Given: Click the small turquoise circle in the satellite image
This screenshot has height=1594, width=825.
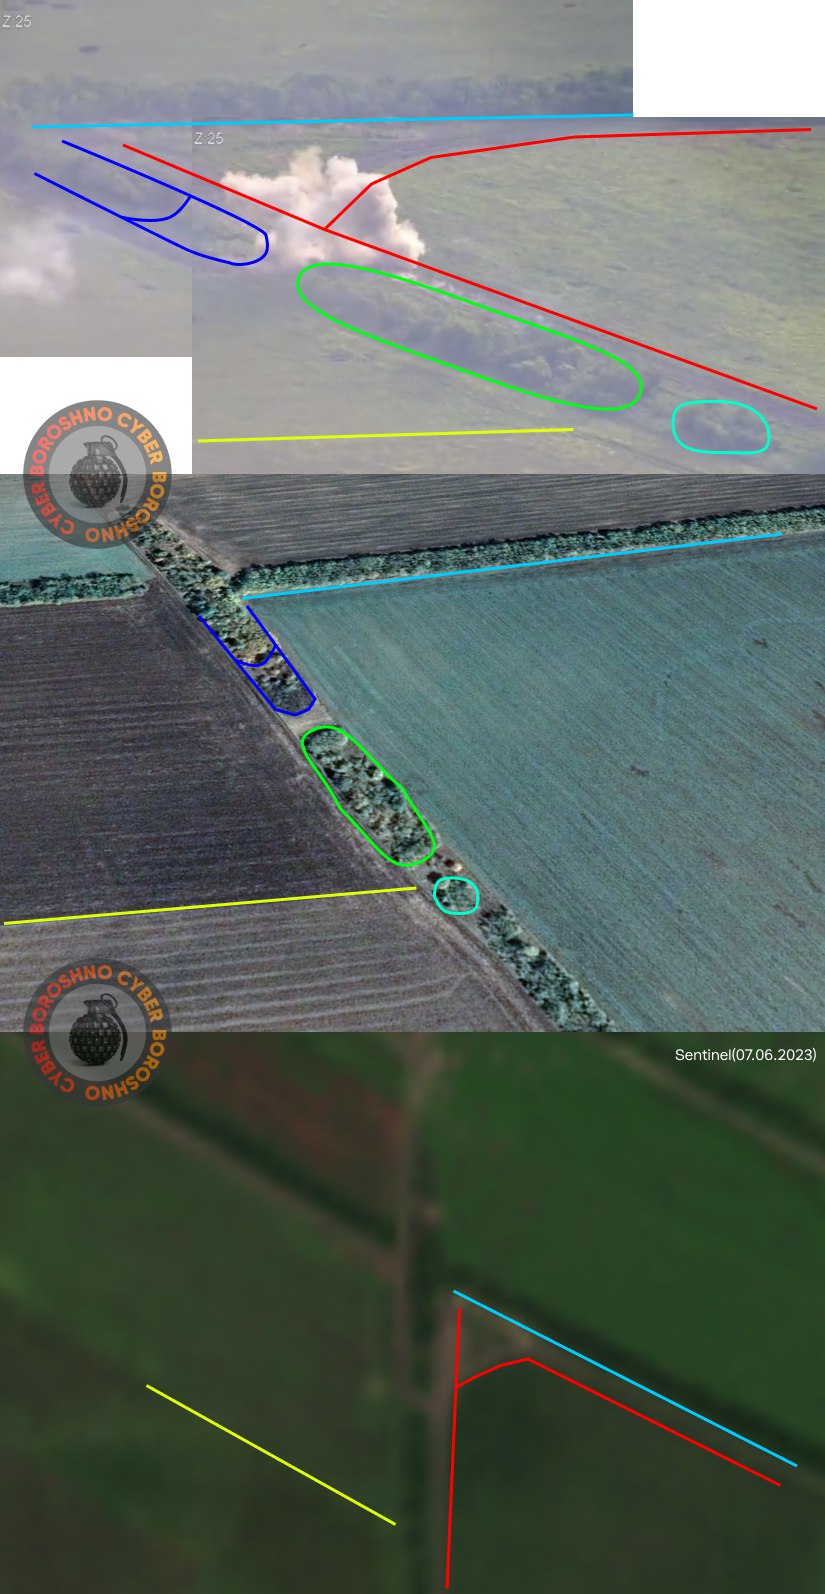Looking at the screenshot, I should pos(456,895).
